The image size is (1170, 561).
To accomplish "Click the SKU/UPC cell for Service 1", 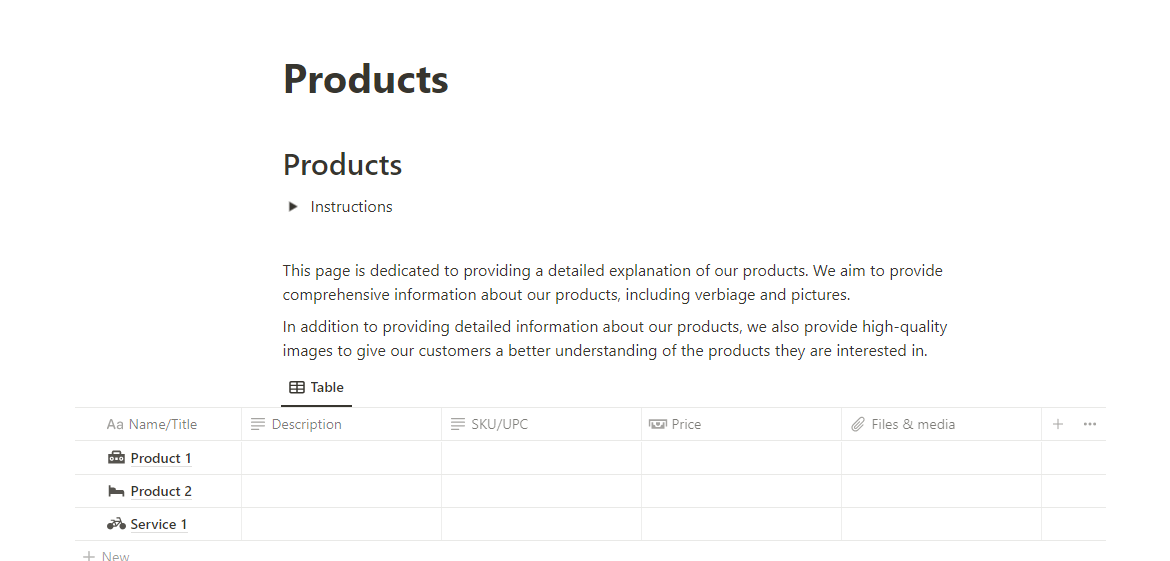I will [541, 524].
